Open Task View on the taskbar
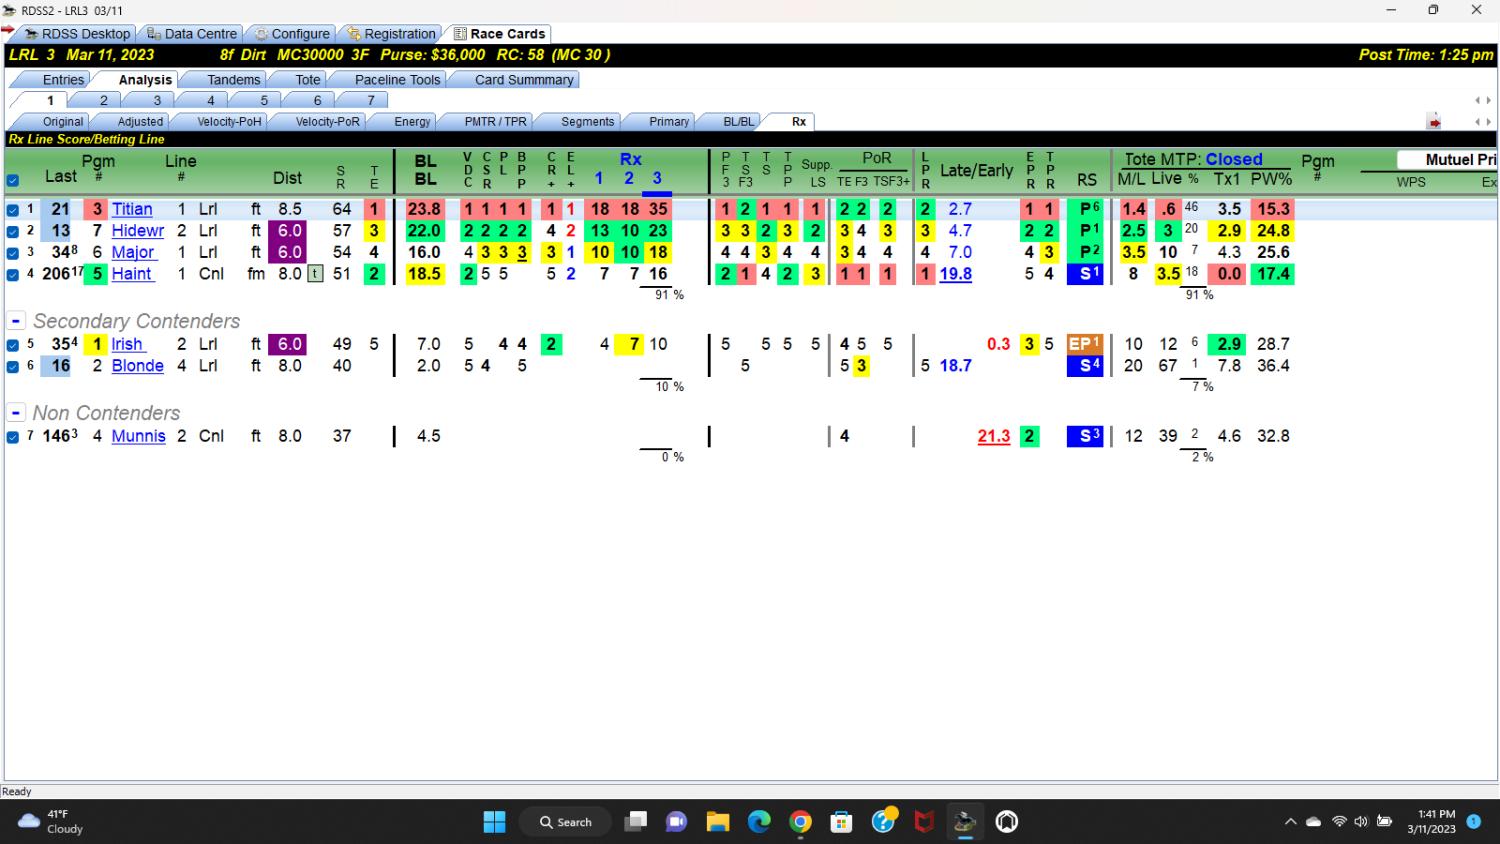The height and width of the screenshot is (844, 1500). click(635, 822)
